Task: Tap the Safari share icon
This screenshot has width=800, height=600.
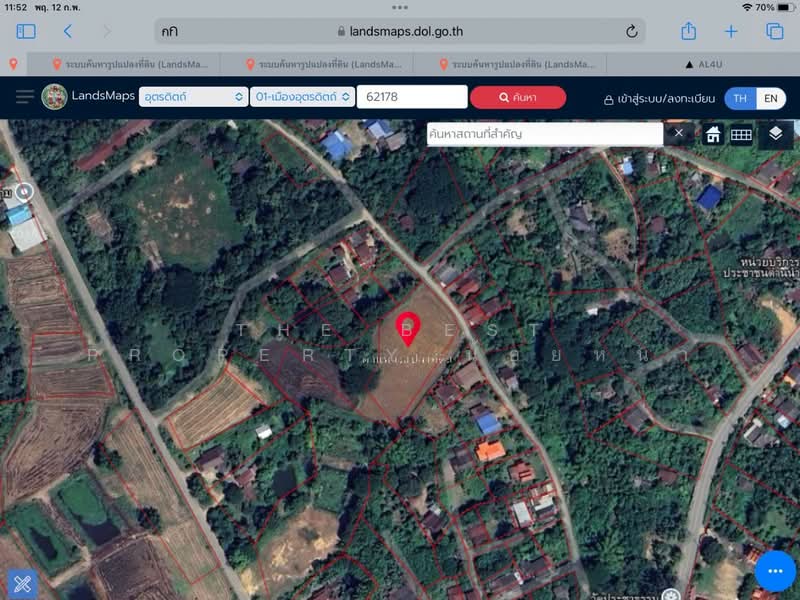Action: click(687, 31)
